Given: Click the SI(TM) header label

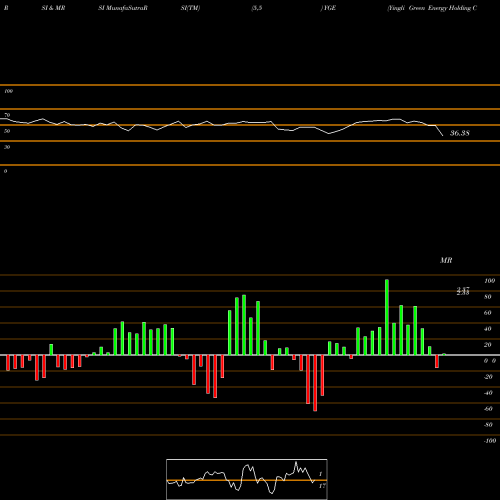Looking at the screenshot, I should coord(191,8).
